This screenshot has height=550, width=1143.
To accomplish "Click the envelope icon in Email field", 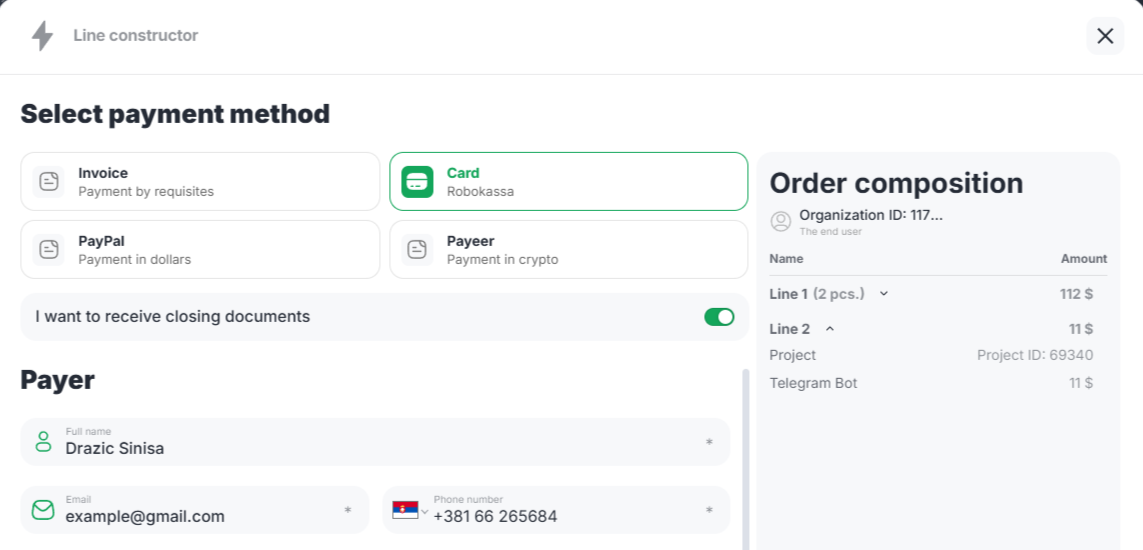I will [x=43, y=510].
